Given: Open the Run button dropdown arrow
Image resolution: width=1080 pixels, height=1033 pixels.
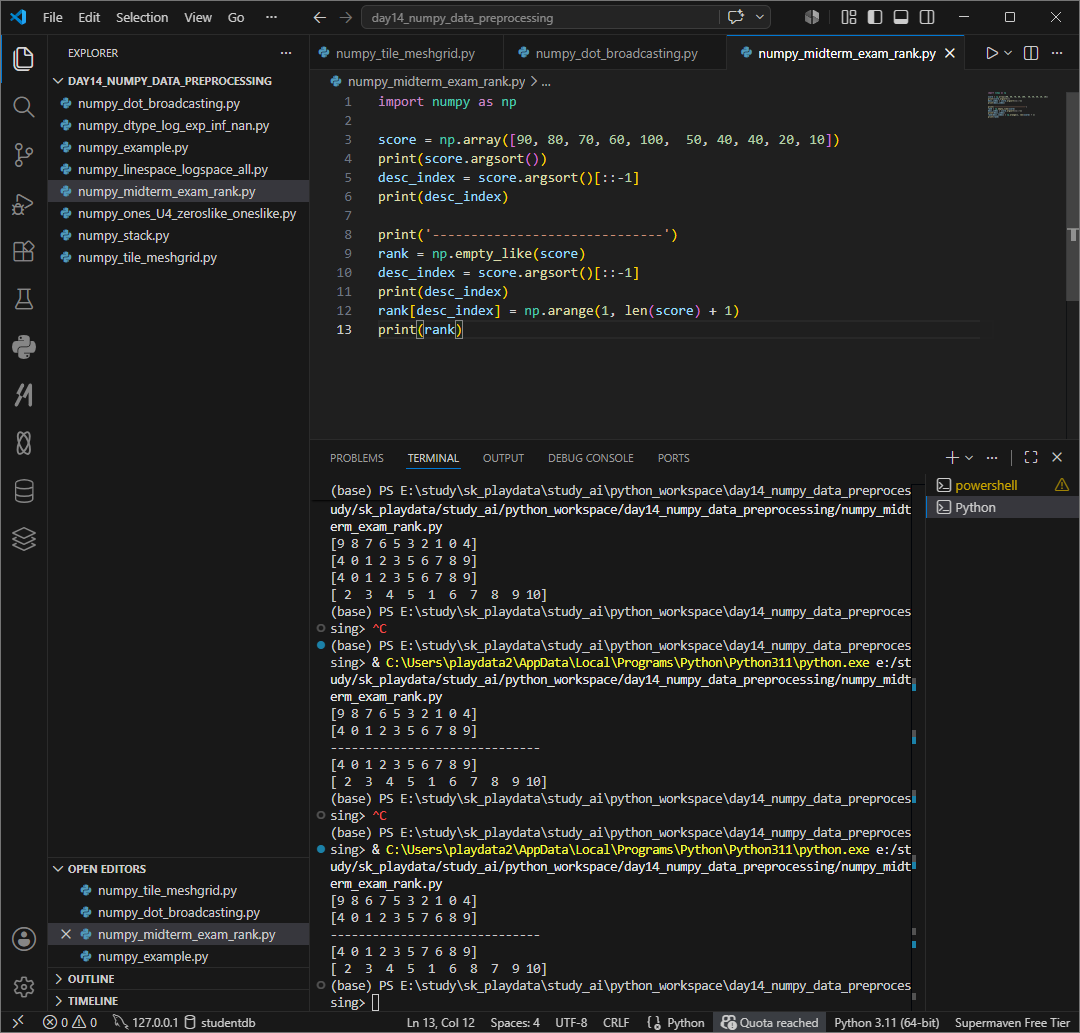Looking at the screenshot, I should point(1008,53).
